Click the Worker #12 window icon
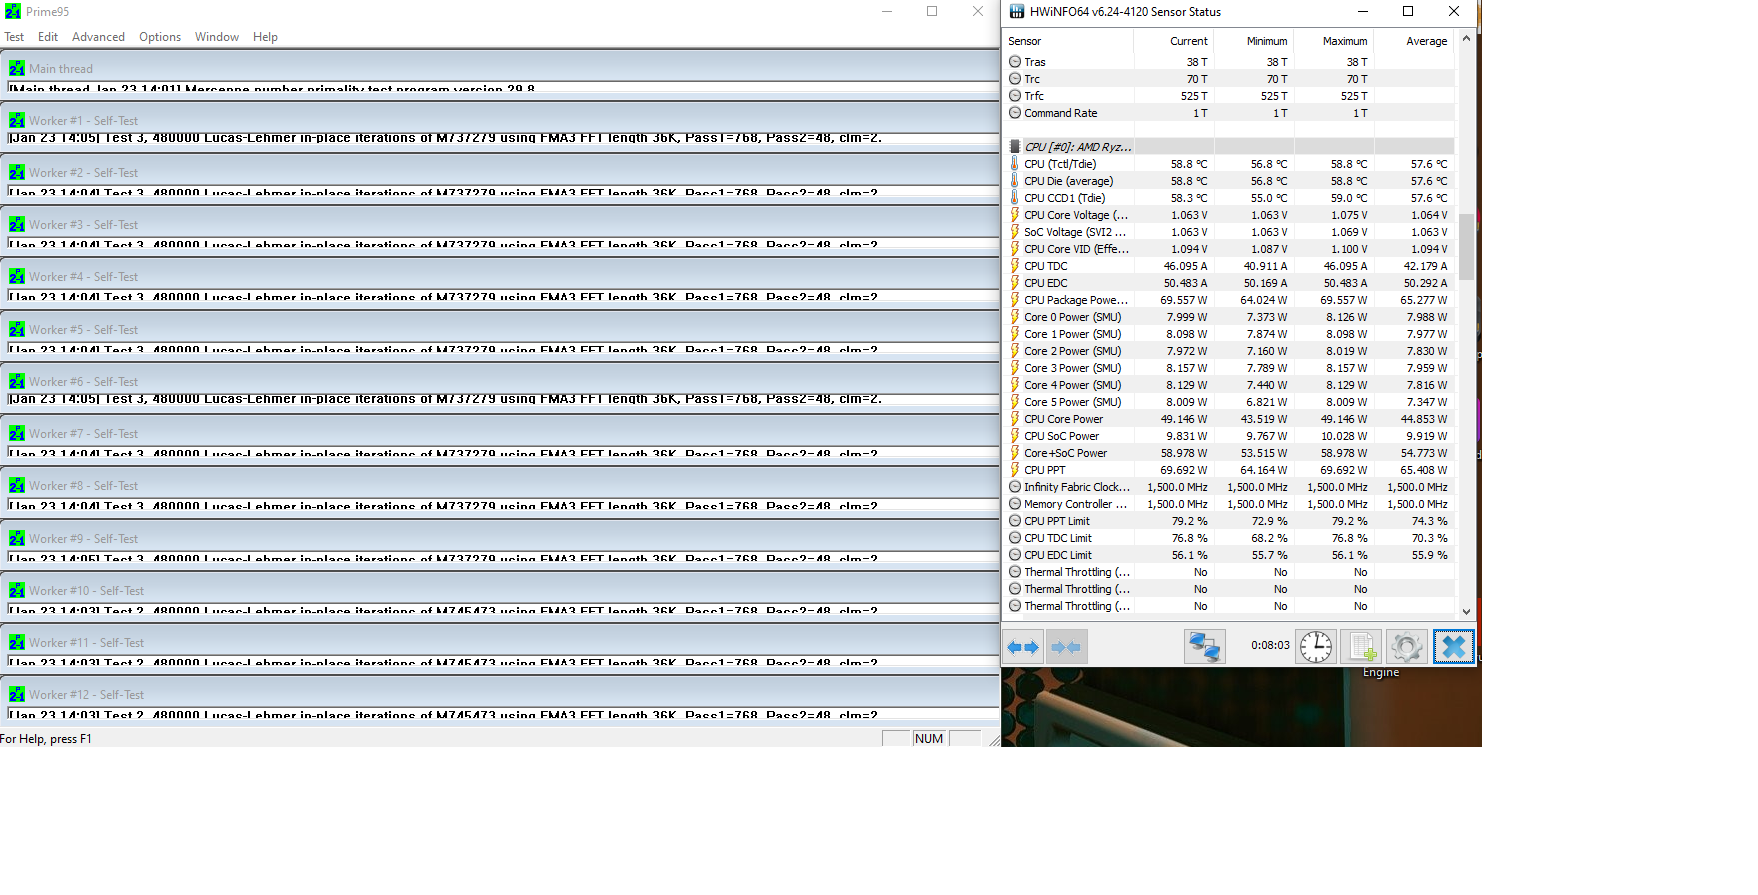The height and width of the screenshot is (895, 1758). tap(17, 694)
